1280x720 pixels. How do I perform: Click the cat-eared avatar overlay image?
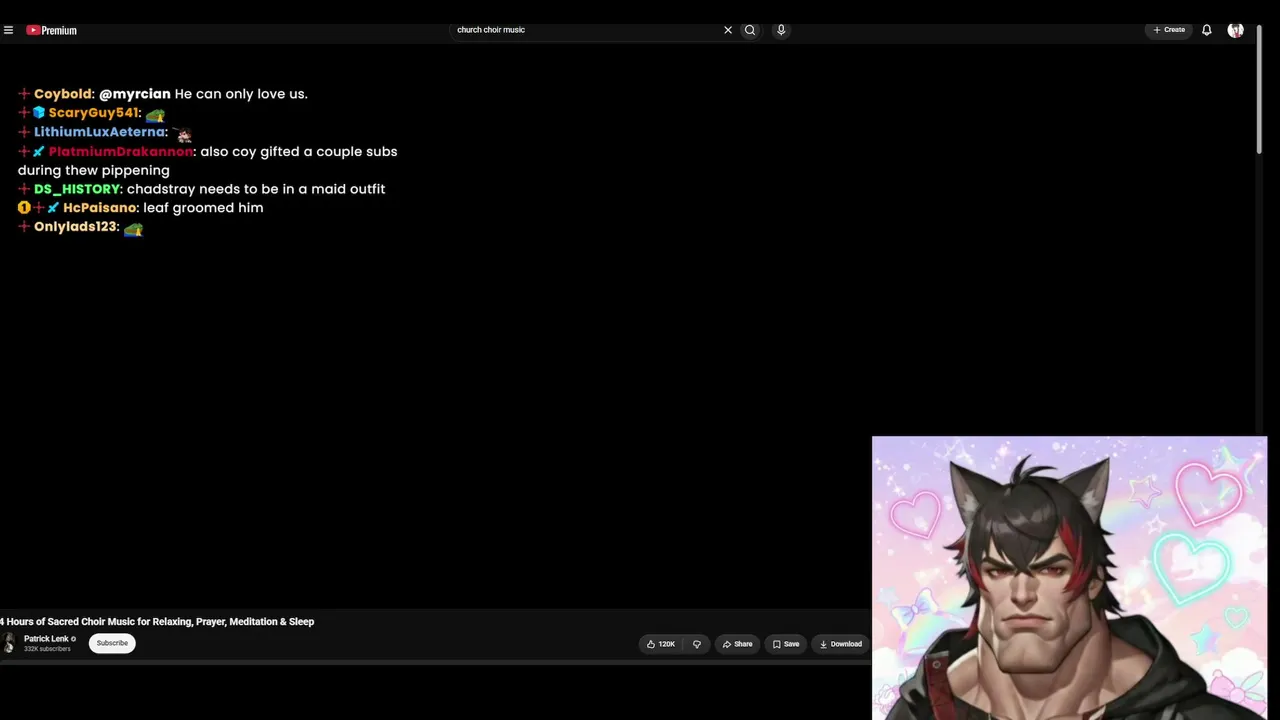point(1069,578)
